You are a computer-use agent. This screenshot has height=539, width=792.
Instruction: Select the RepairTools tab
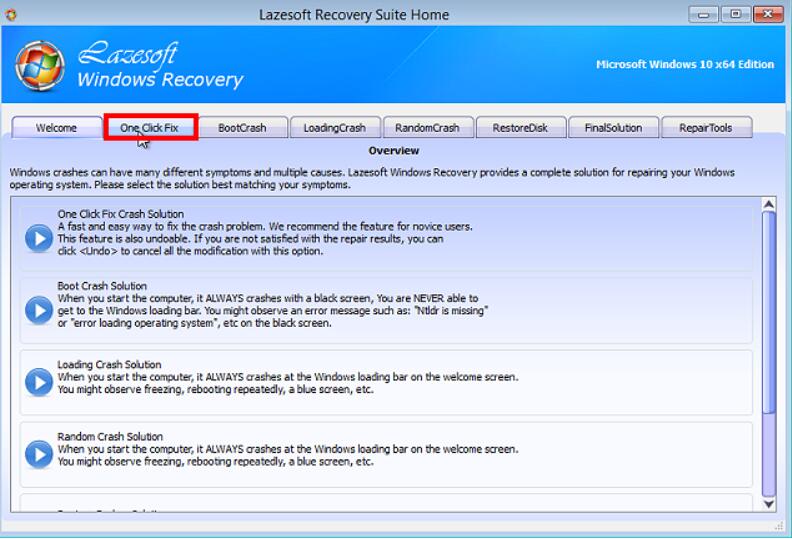pyautogui.click(x=706, y=128)
